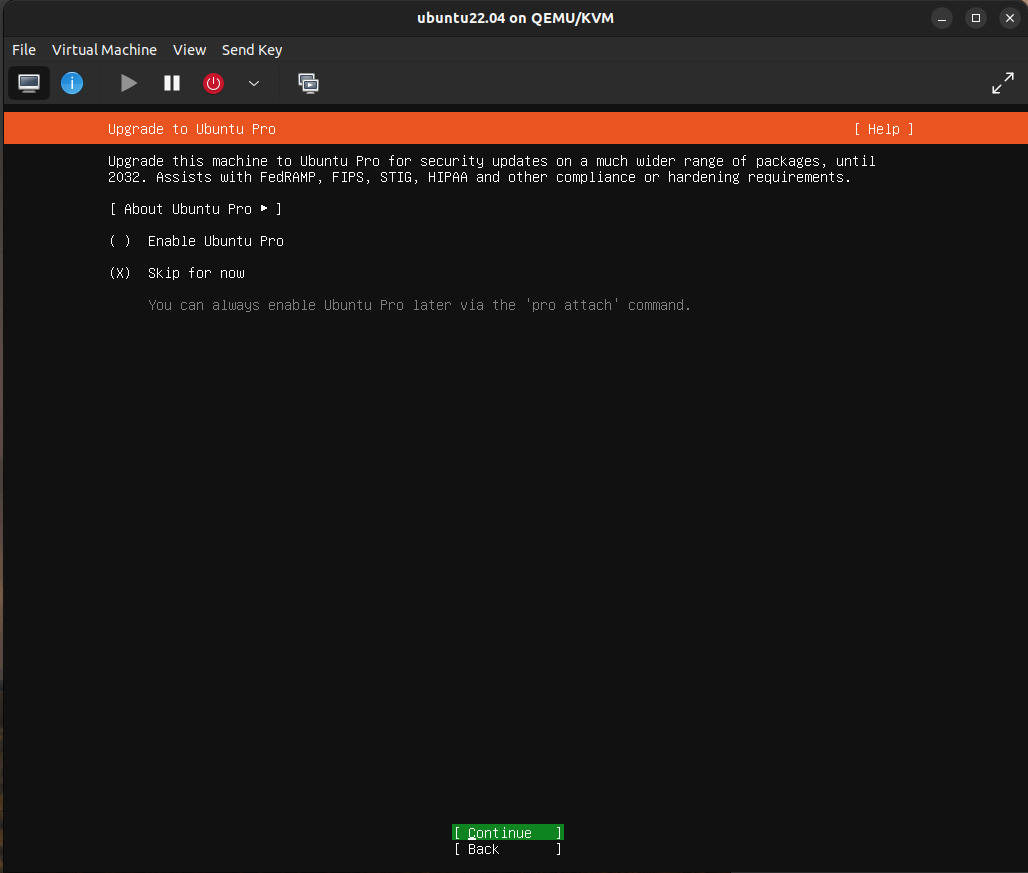
Task: Open the File menu
Action: pos(24,50)
